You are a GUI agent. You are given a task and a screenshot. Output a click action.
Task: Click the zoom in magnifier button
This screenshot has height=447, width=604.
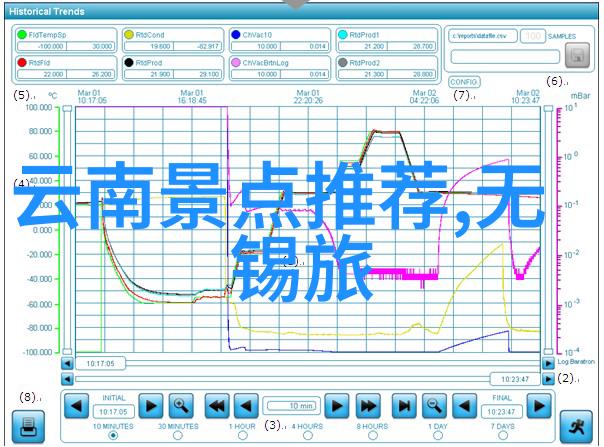pyautogui.click(x=181, y=406)
